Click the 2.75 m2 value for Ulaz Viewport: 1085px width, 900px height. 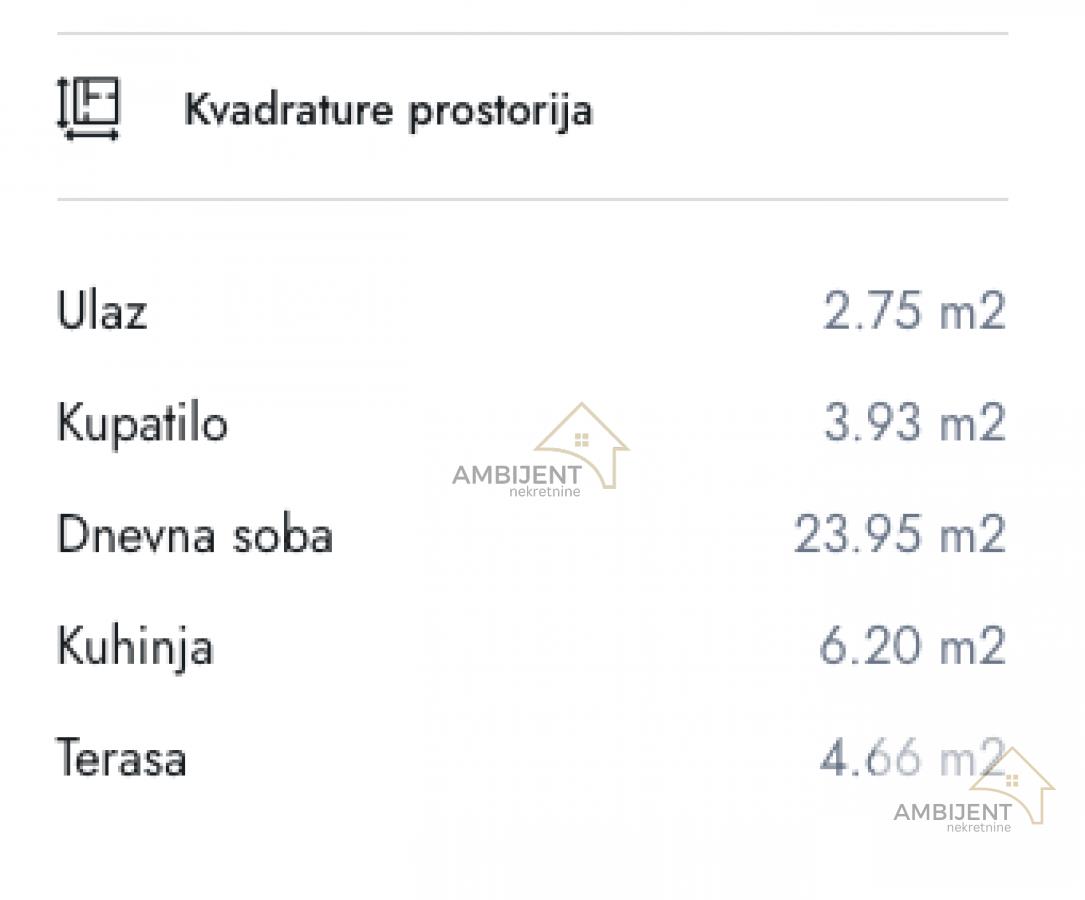[x=913, y=310]
